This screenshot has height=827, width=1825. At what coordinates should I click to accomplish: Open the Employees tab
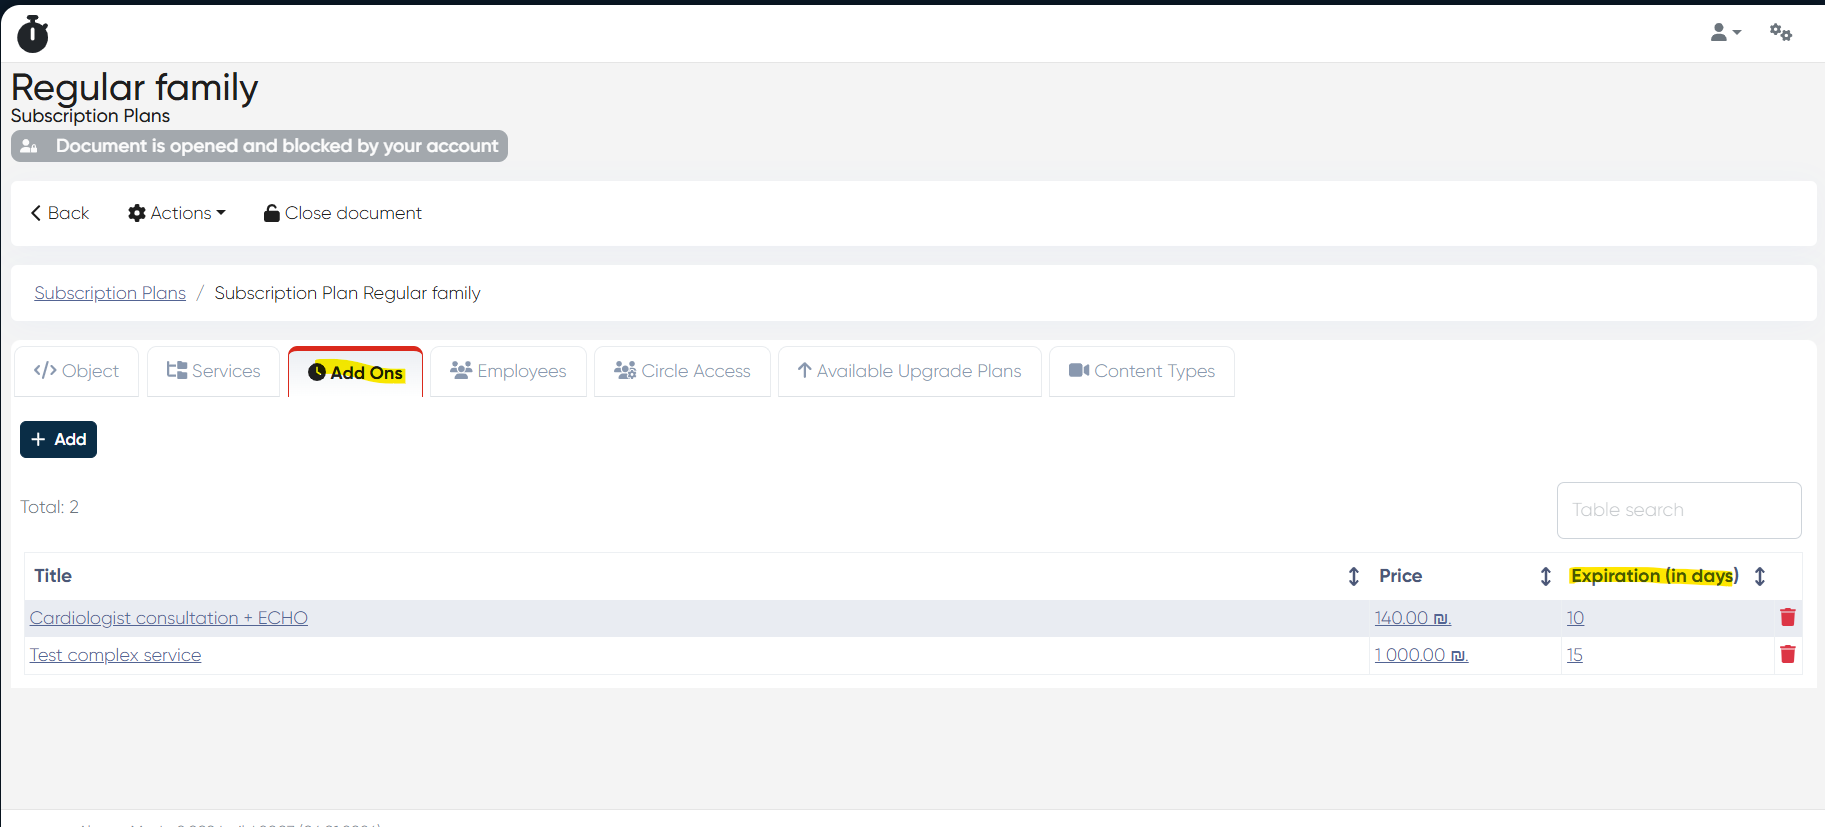pos(508,371)
